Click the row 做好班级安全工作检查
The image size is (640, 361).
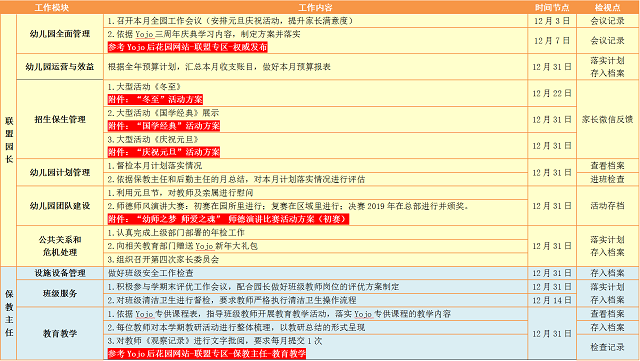click(x=316, y=273)
